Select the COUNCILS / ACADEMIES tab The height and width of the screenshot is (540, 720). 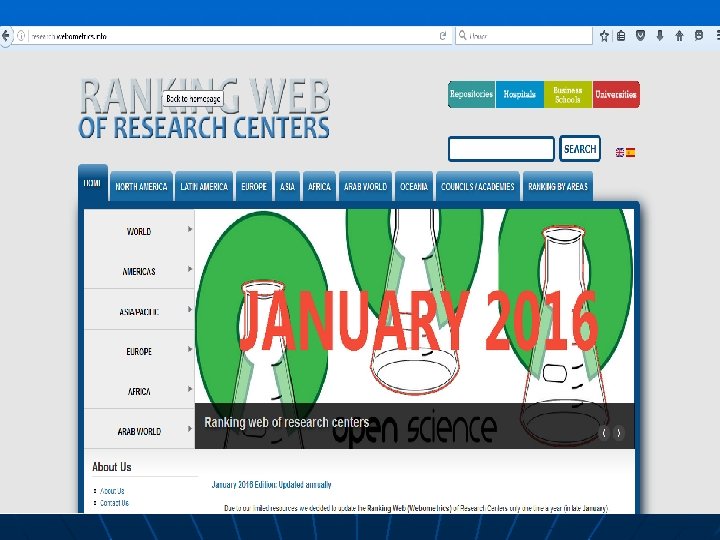coord(478,186)
